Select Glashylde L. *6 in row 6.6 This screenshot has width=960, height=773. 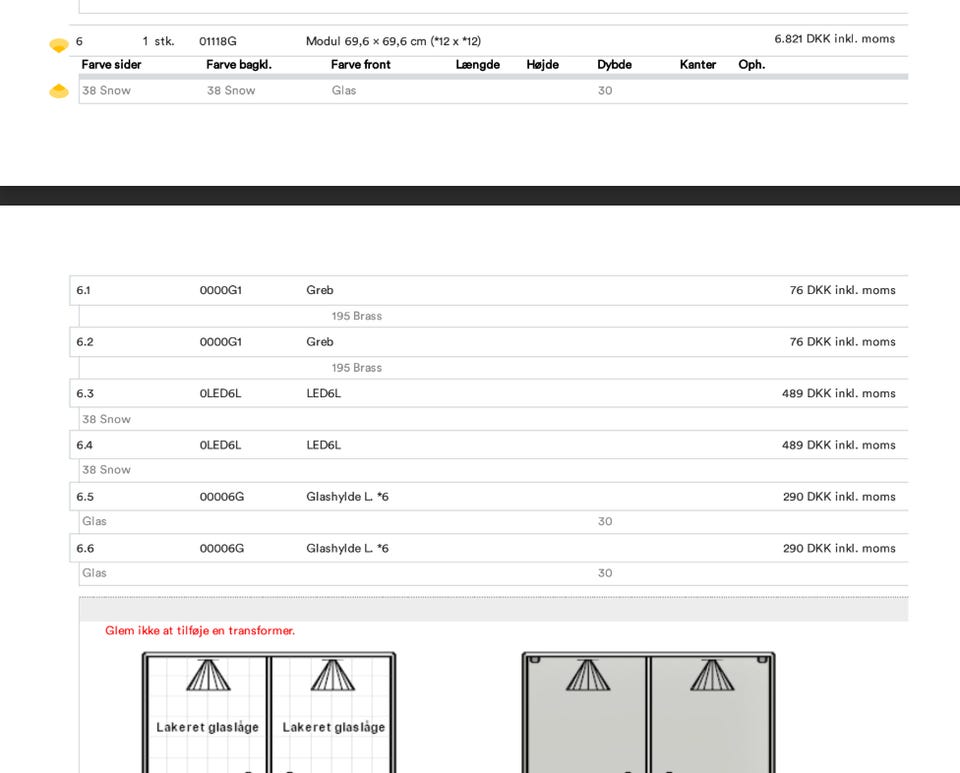347,548
